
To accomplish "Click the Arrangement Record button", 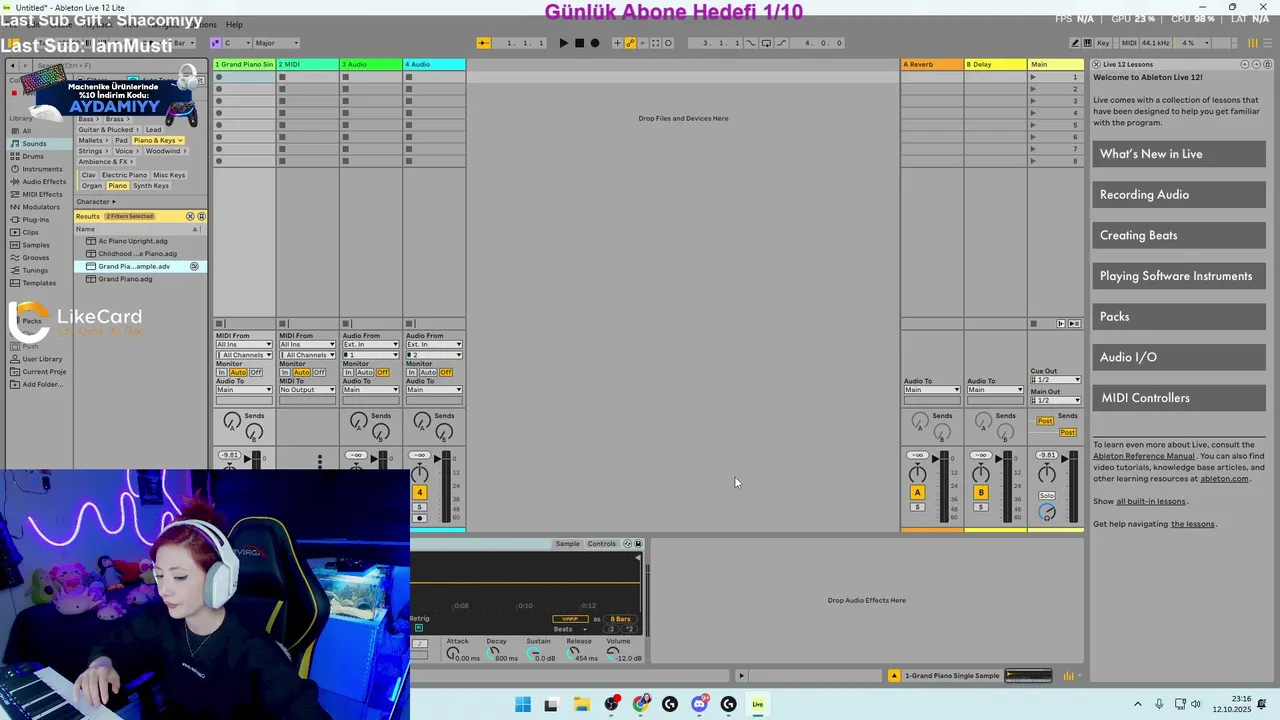I will tap(595, 43).
